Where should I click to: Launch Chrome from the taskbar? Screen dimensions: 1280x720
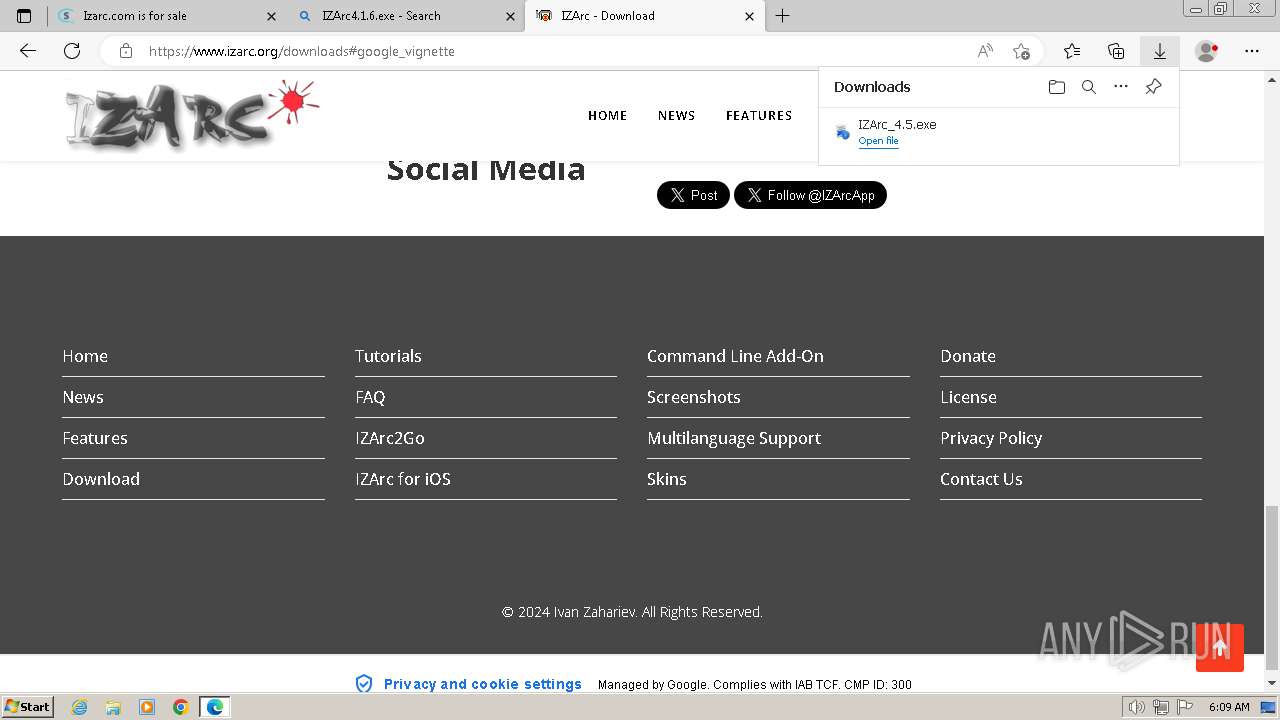[181, 707]
